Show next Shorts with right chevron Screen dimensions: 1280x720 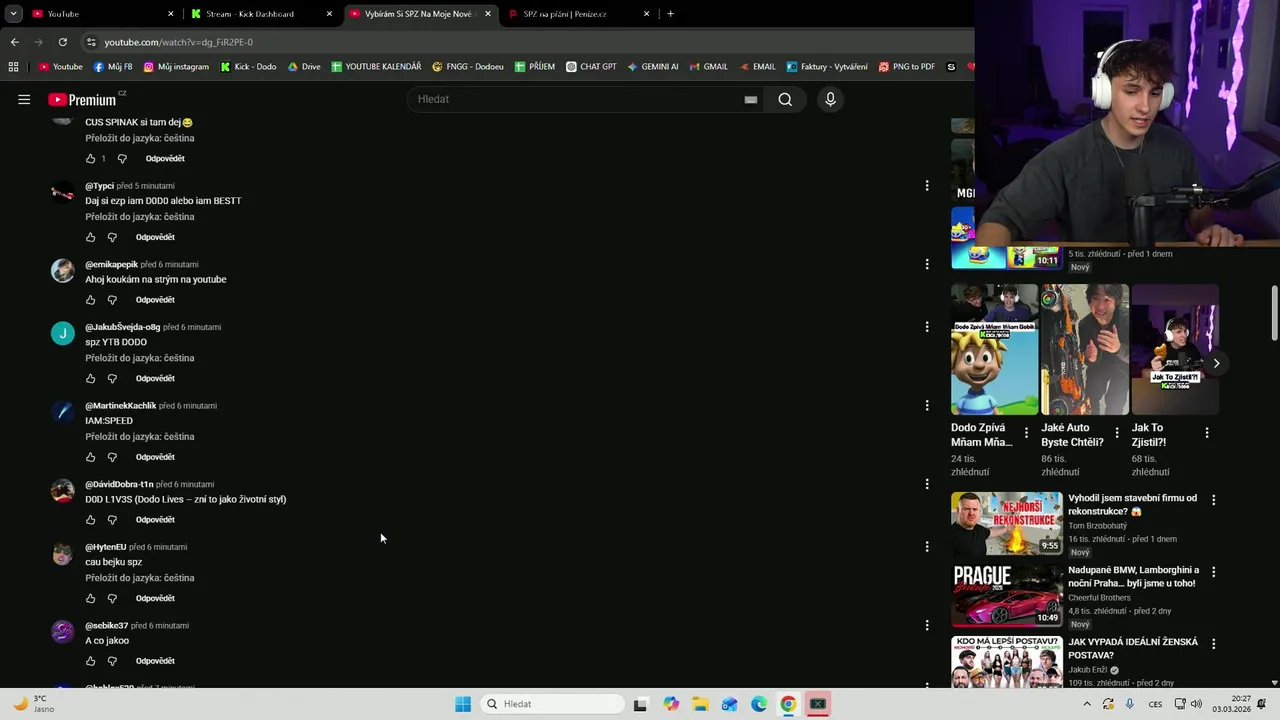1216,363
